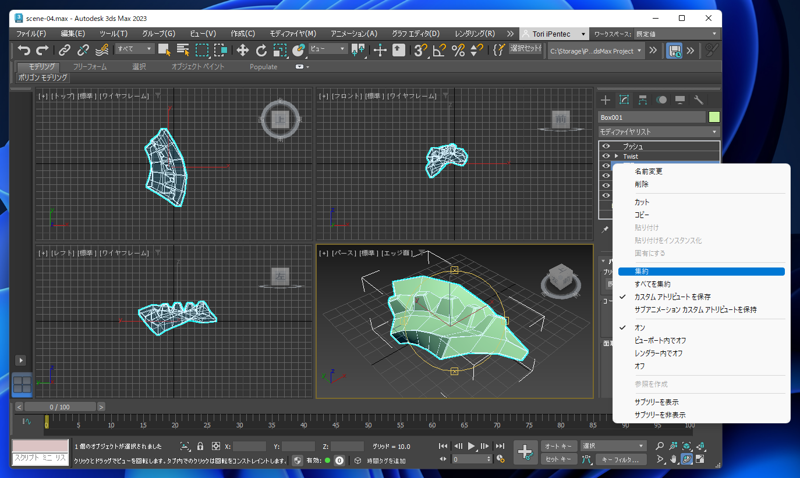Viewport: 800px width, 478px height.
Task: Toggle the checked オン option in context menu
Action: tap(639, 328)
